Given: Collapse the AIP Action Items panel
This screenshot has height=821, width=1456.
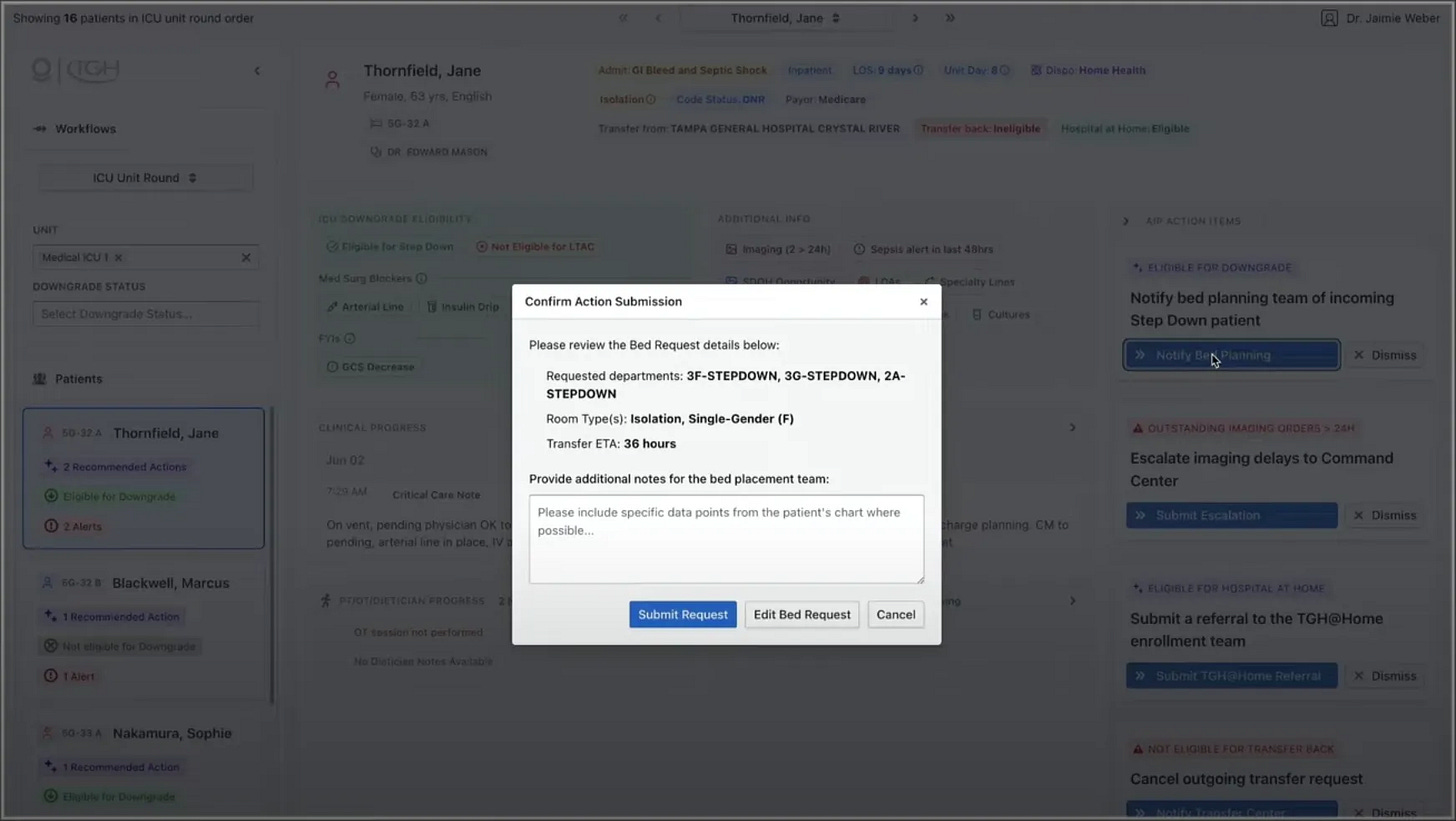Looking at the screenshot, I should 1125,221.
